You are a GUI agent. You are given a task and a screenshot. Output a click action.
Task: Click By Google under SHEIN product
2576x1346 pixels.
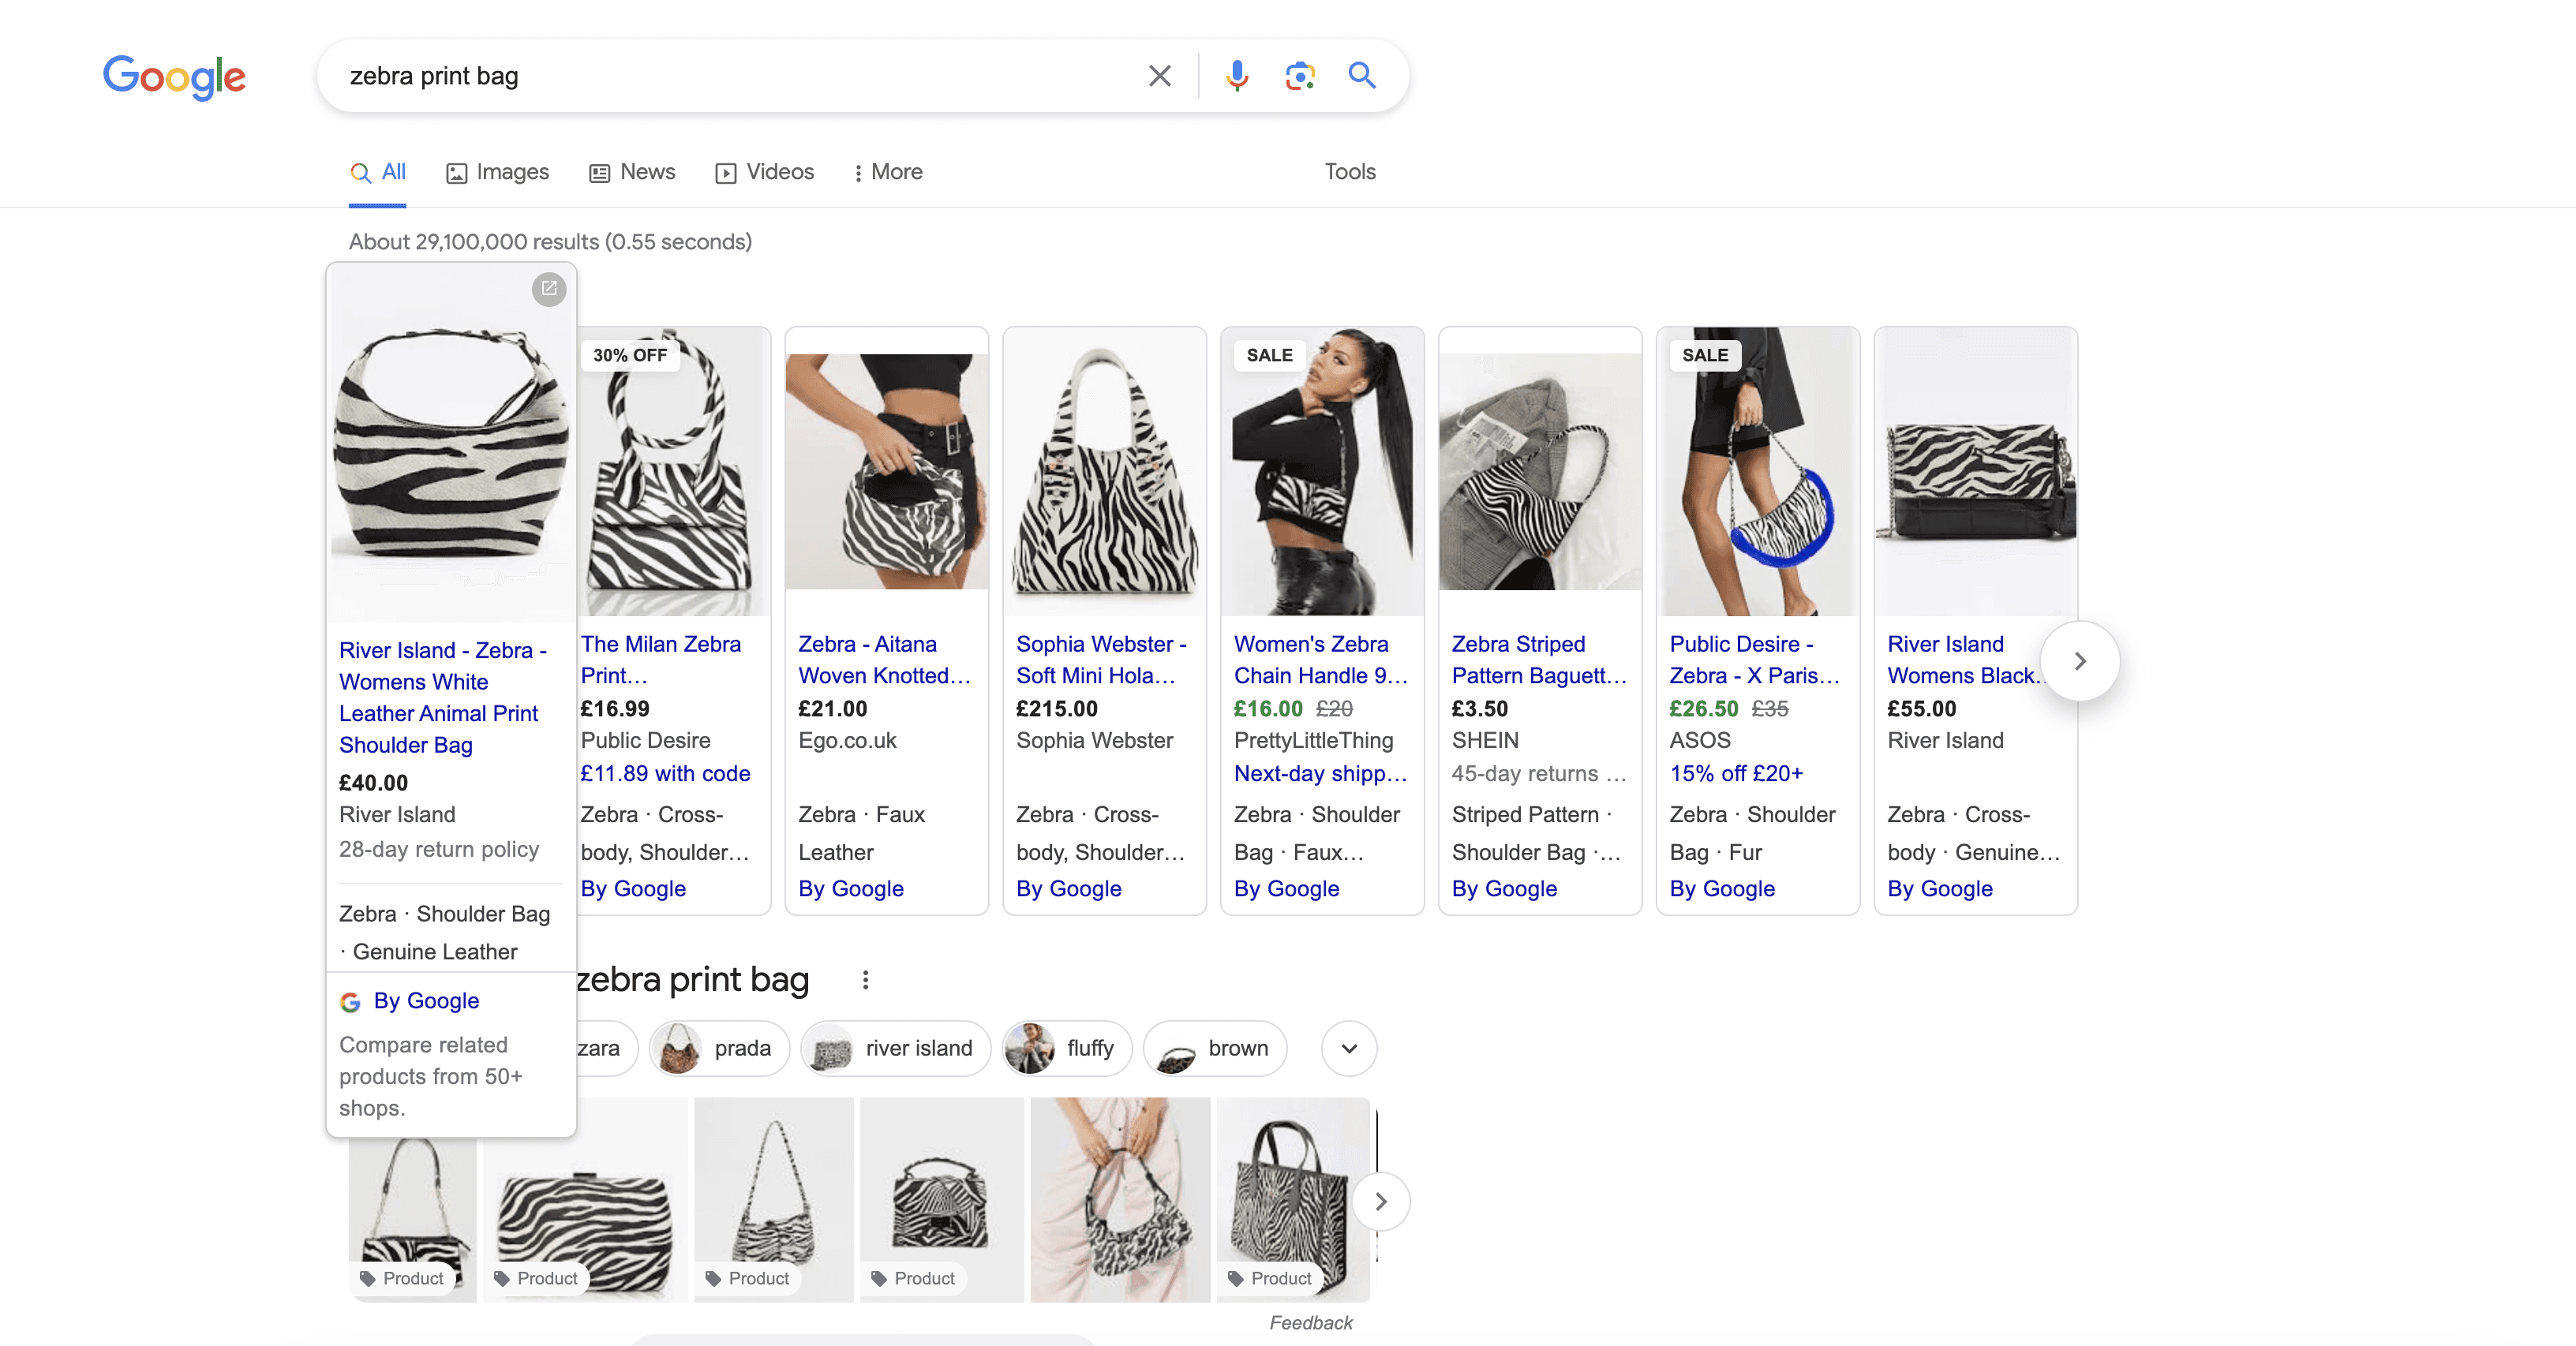coord(1504,888)
